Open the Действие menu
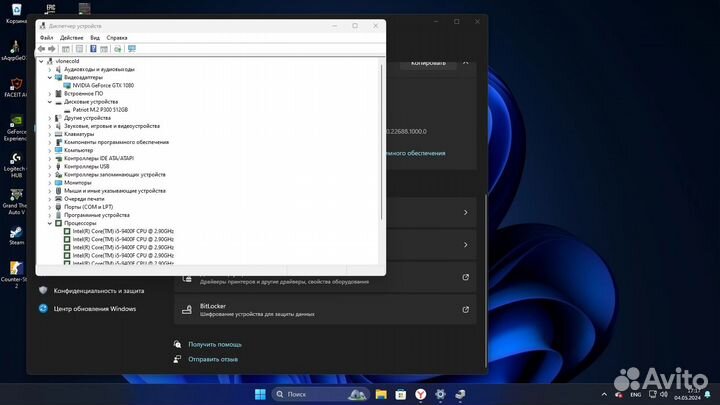The height and width of the screenshot is (405, 720). click(x=72, y=38)
